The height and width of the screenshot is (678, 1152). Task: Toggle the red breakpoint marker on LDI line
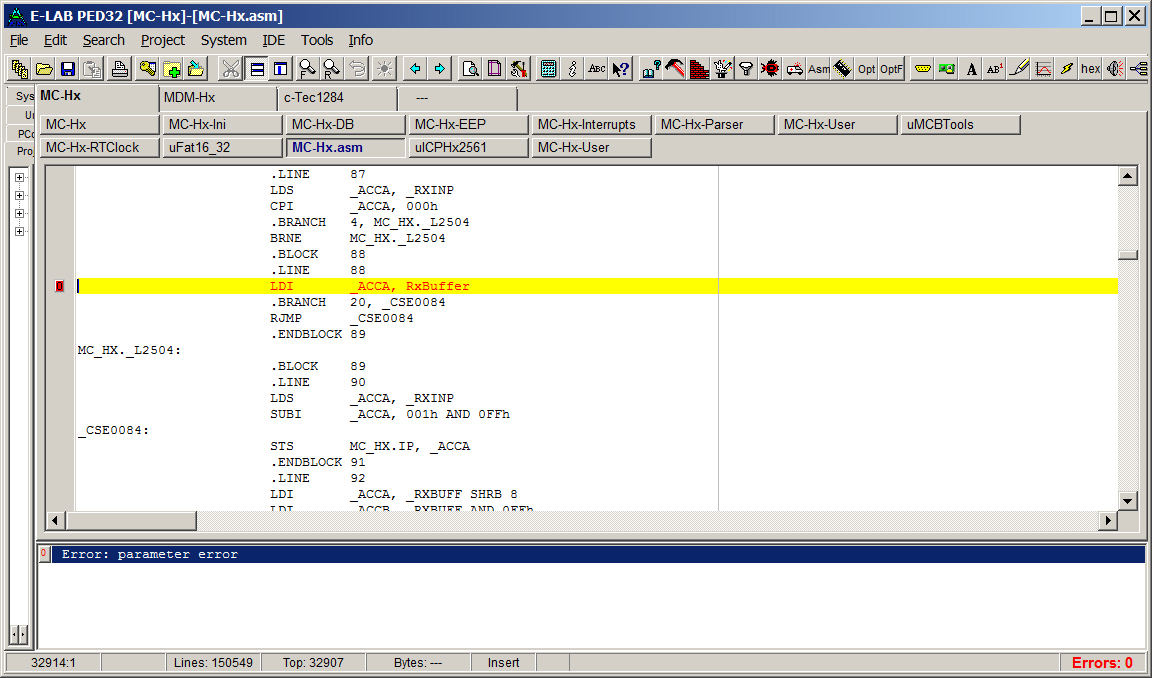point(60,286)
